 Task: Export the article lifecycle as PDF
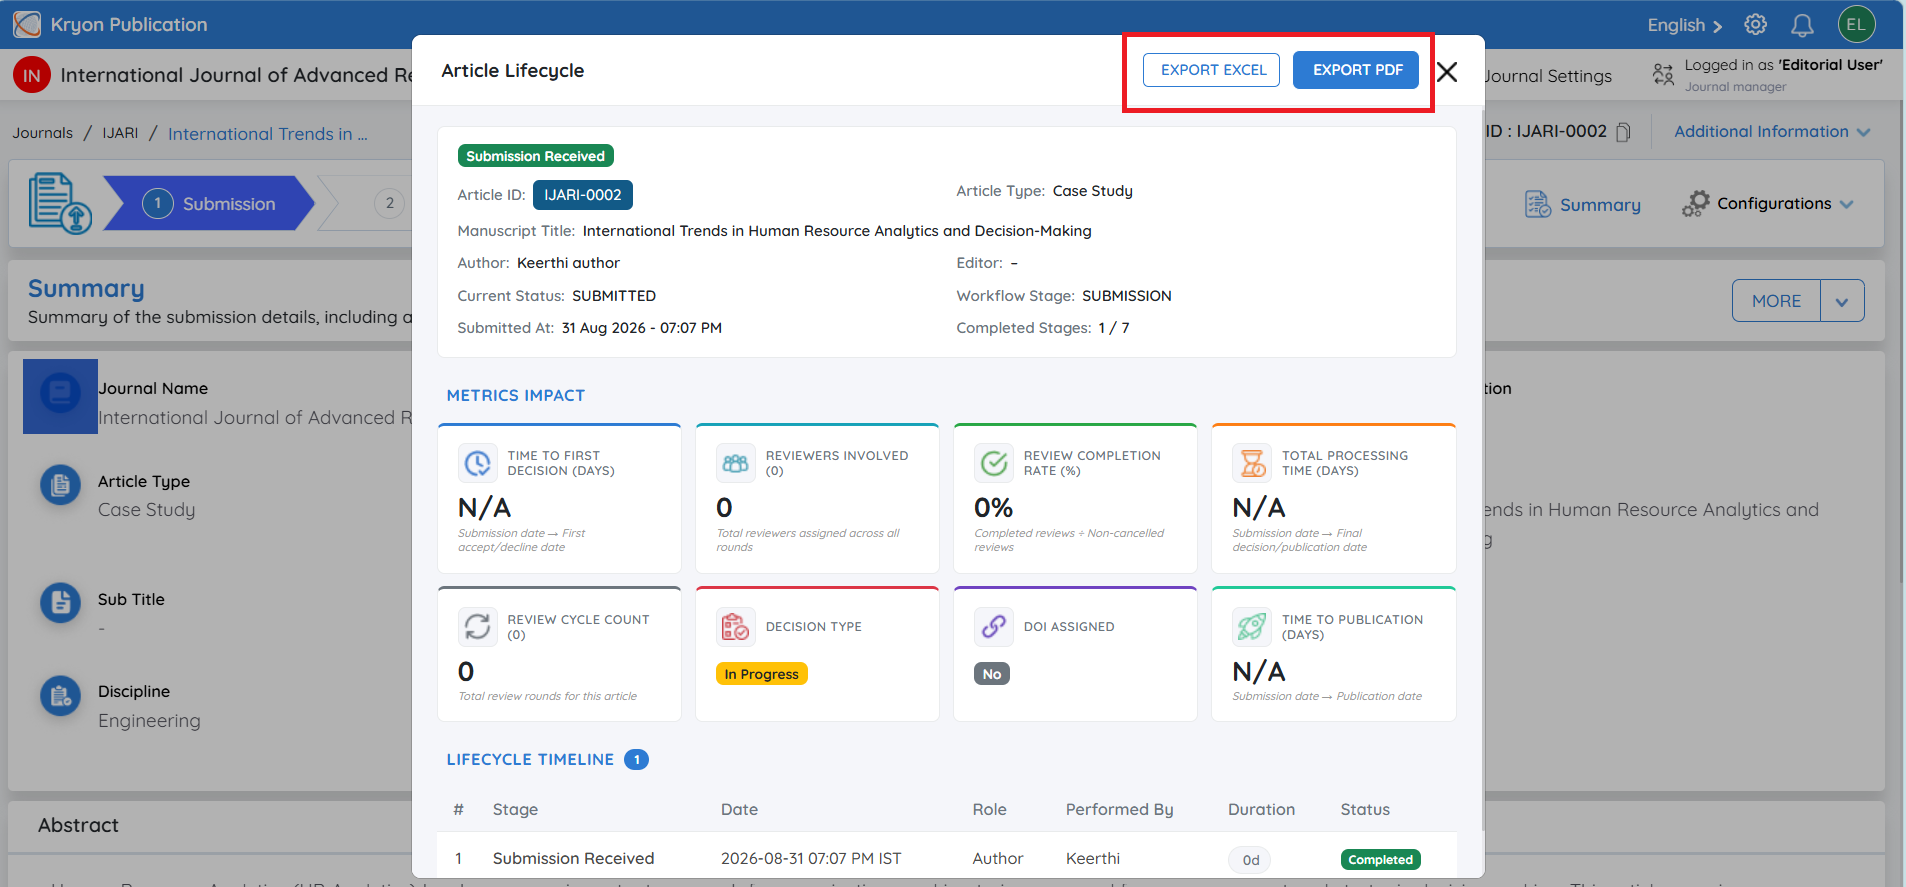(x=1357, y=70)
